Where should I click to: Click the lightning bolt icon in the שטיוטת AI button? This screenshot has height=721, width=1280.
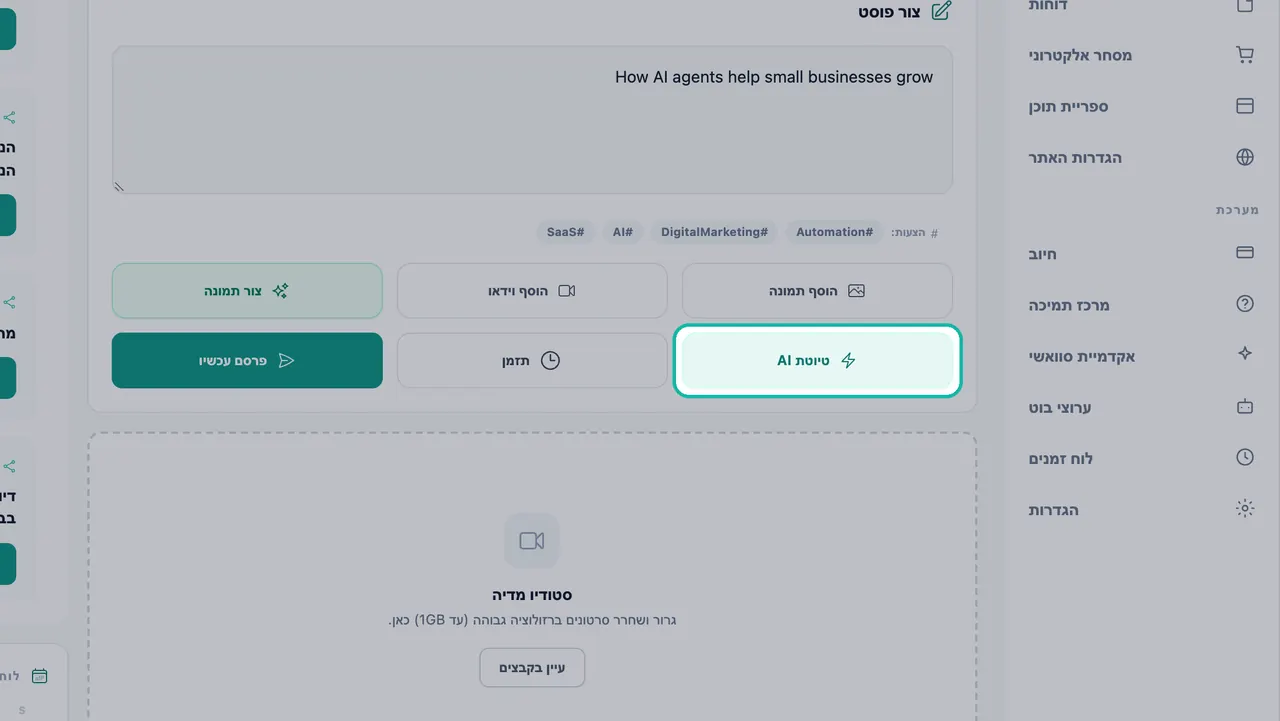click(x=848, y=361)
